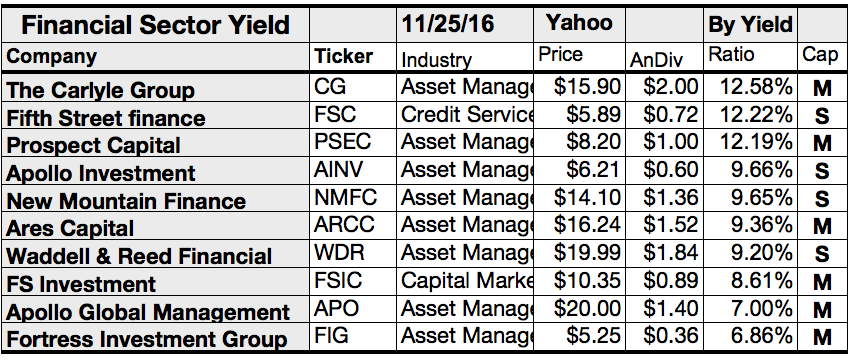Click The Carlyle Group company cell
Image resolution: width=854 pixels, height=360 pixels.
pyautogui.click(x=156, y=87)
